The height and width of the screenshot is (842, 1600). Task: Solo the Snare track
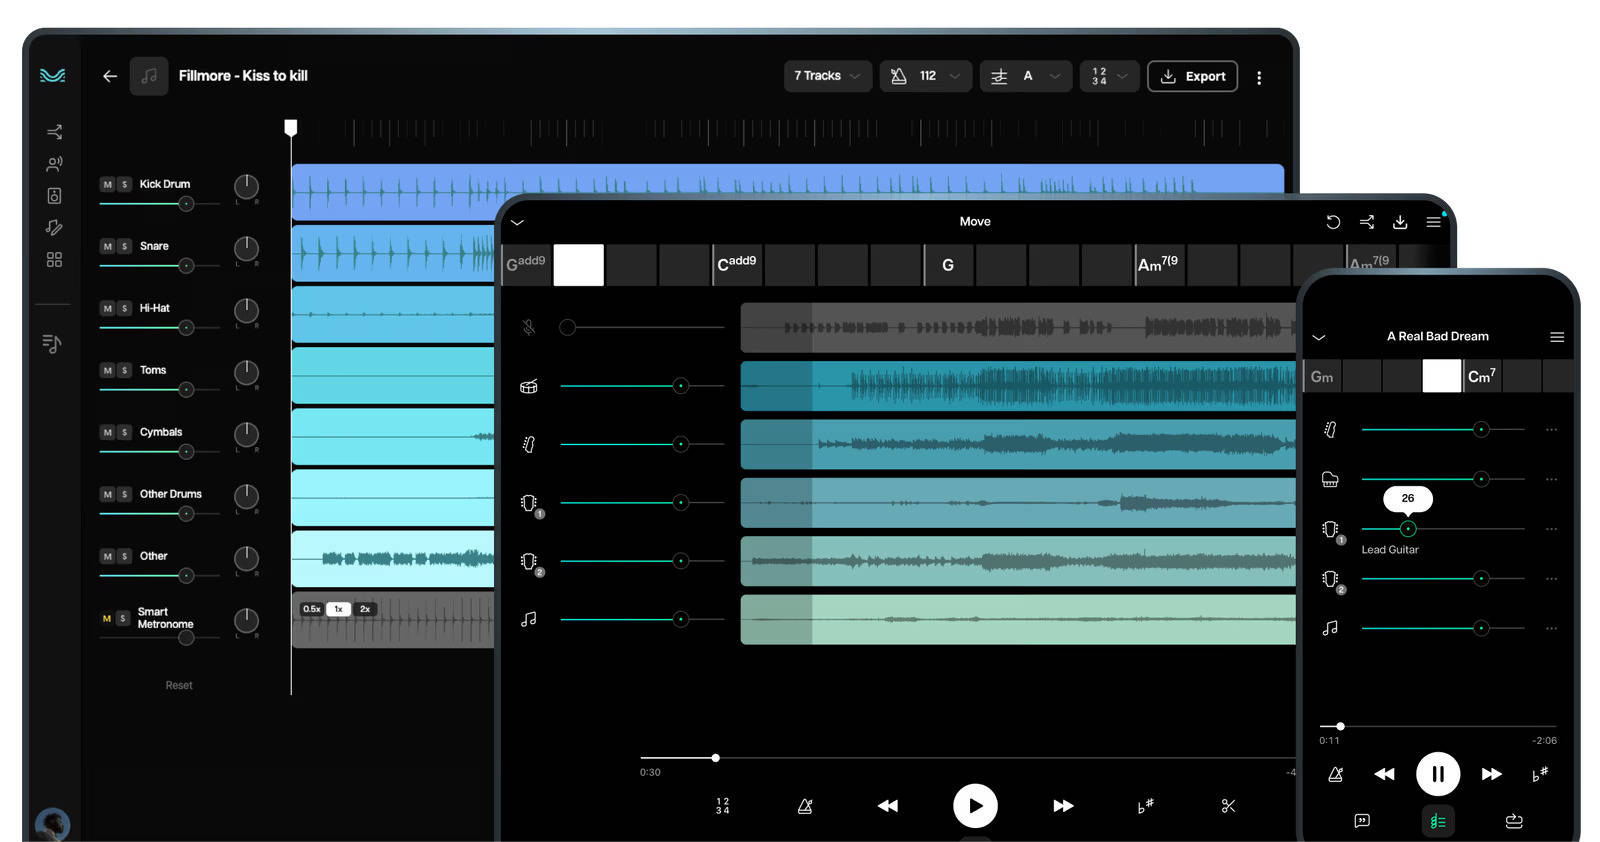tap(124, 247)
